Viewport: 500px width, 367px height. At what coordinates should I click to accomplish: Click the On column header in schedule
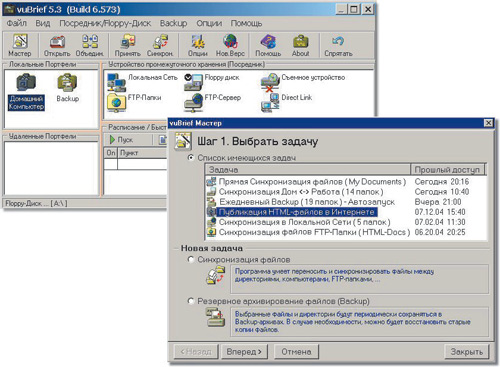click(x=111, y=153)
